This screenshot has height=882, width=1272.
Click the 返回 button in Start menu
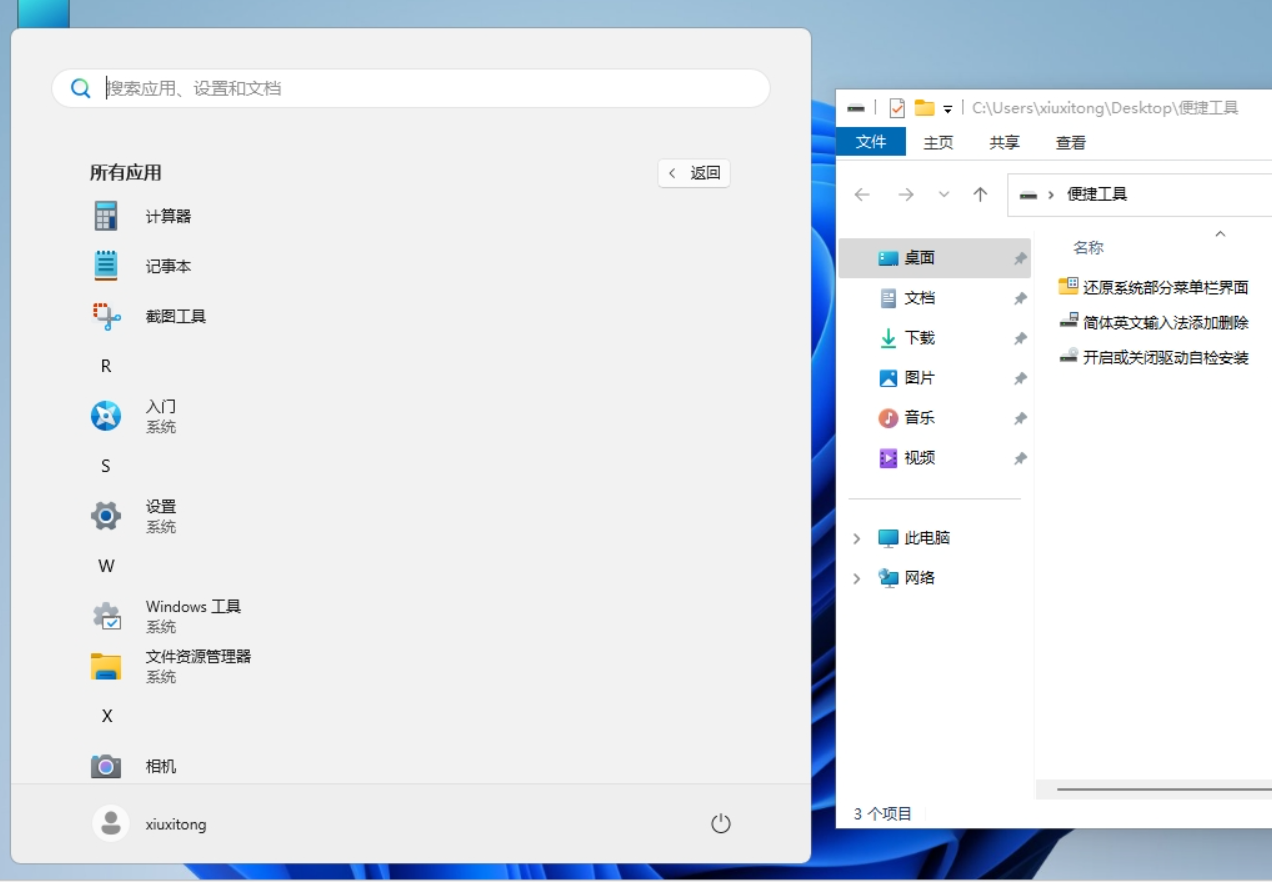694,173
